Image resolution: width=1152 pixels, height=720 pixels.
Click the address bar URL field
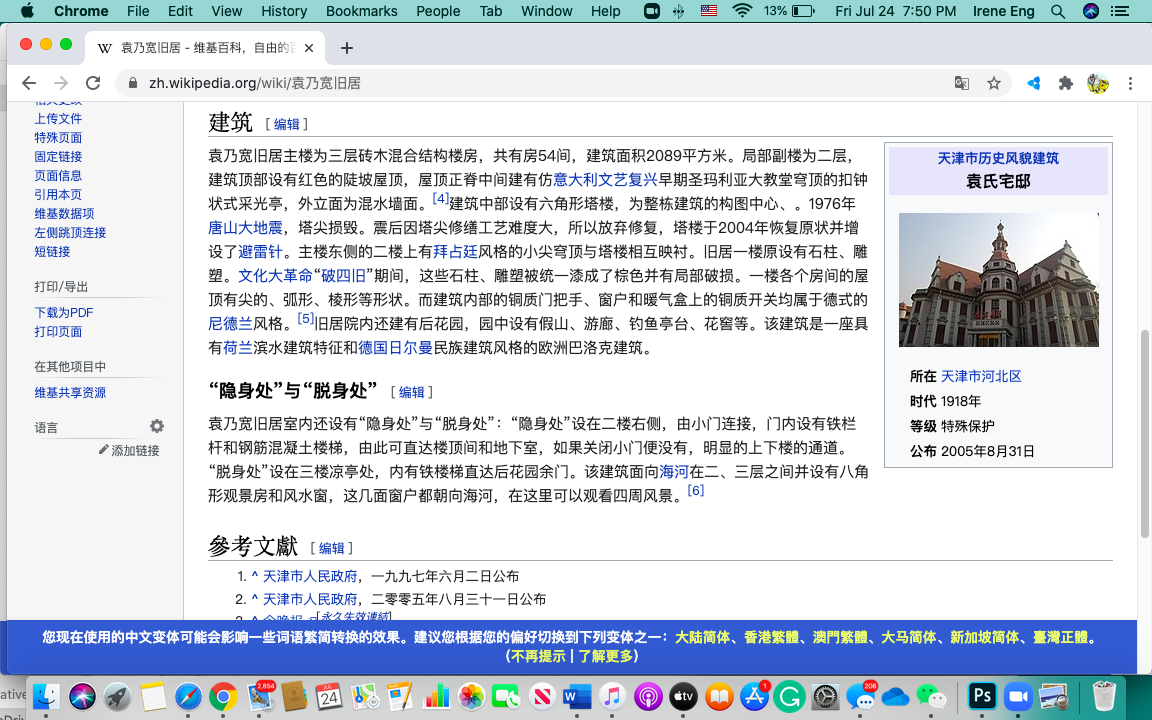point(540,83)
